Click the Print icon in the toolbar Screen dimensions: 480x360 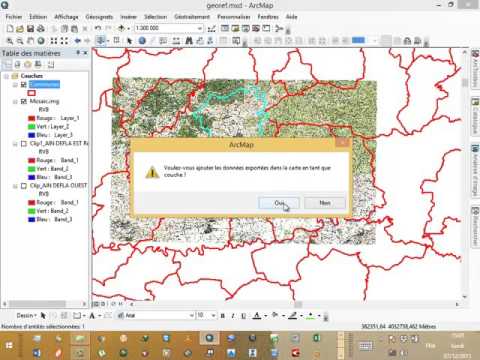[41, 29]
